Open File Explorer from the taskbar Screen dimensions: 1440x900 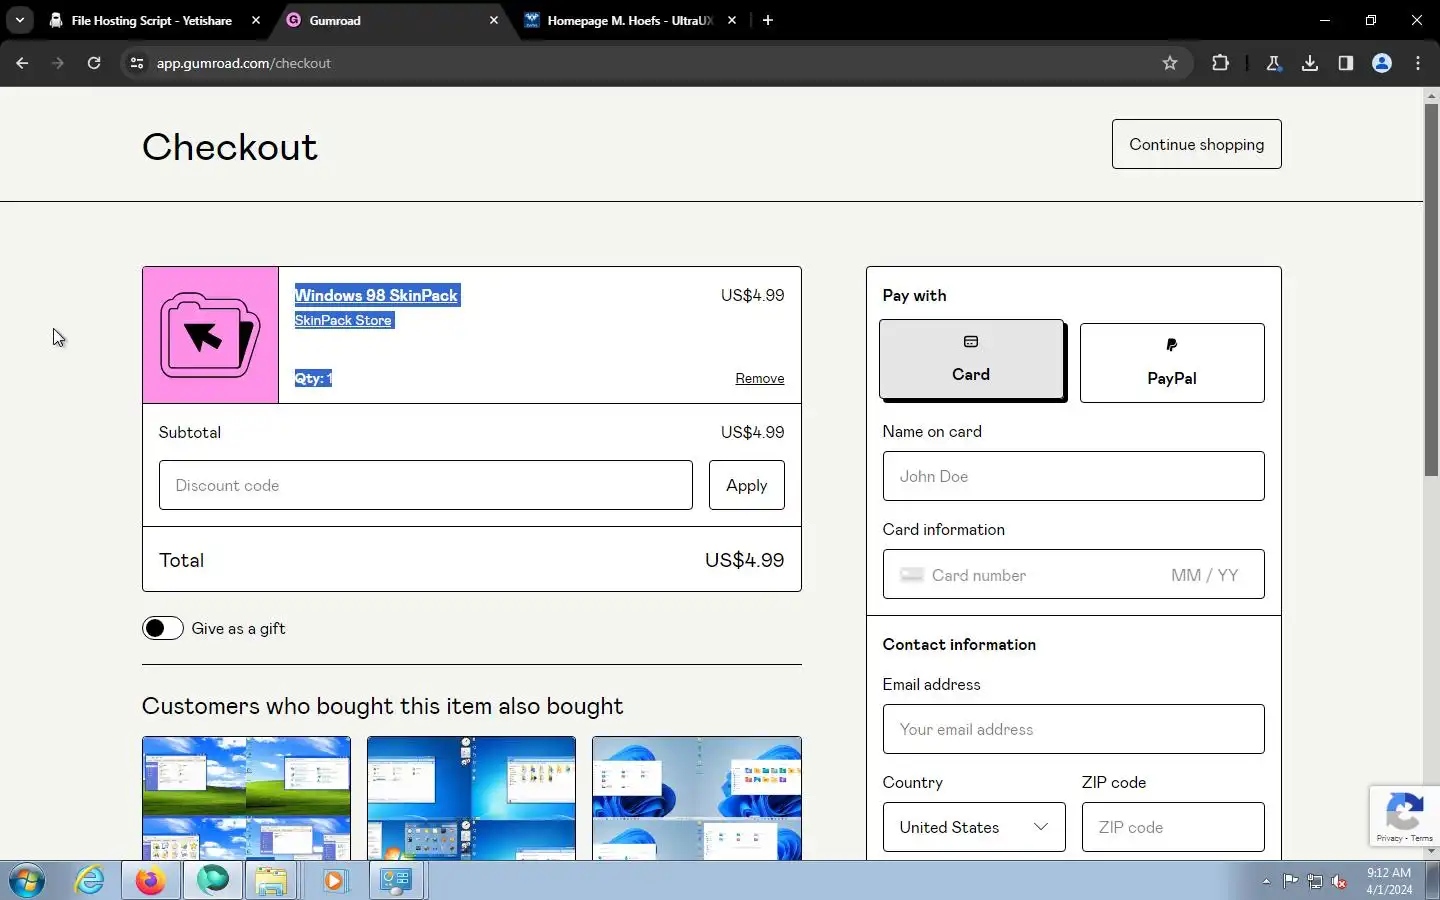[x=271, y=881]
